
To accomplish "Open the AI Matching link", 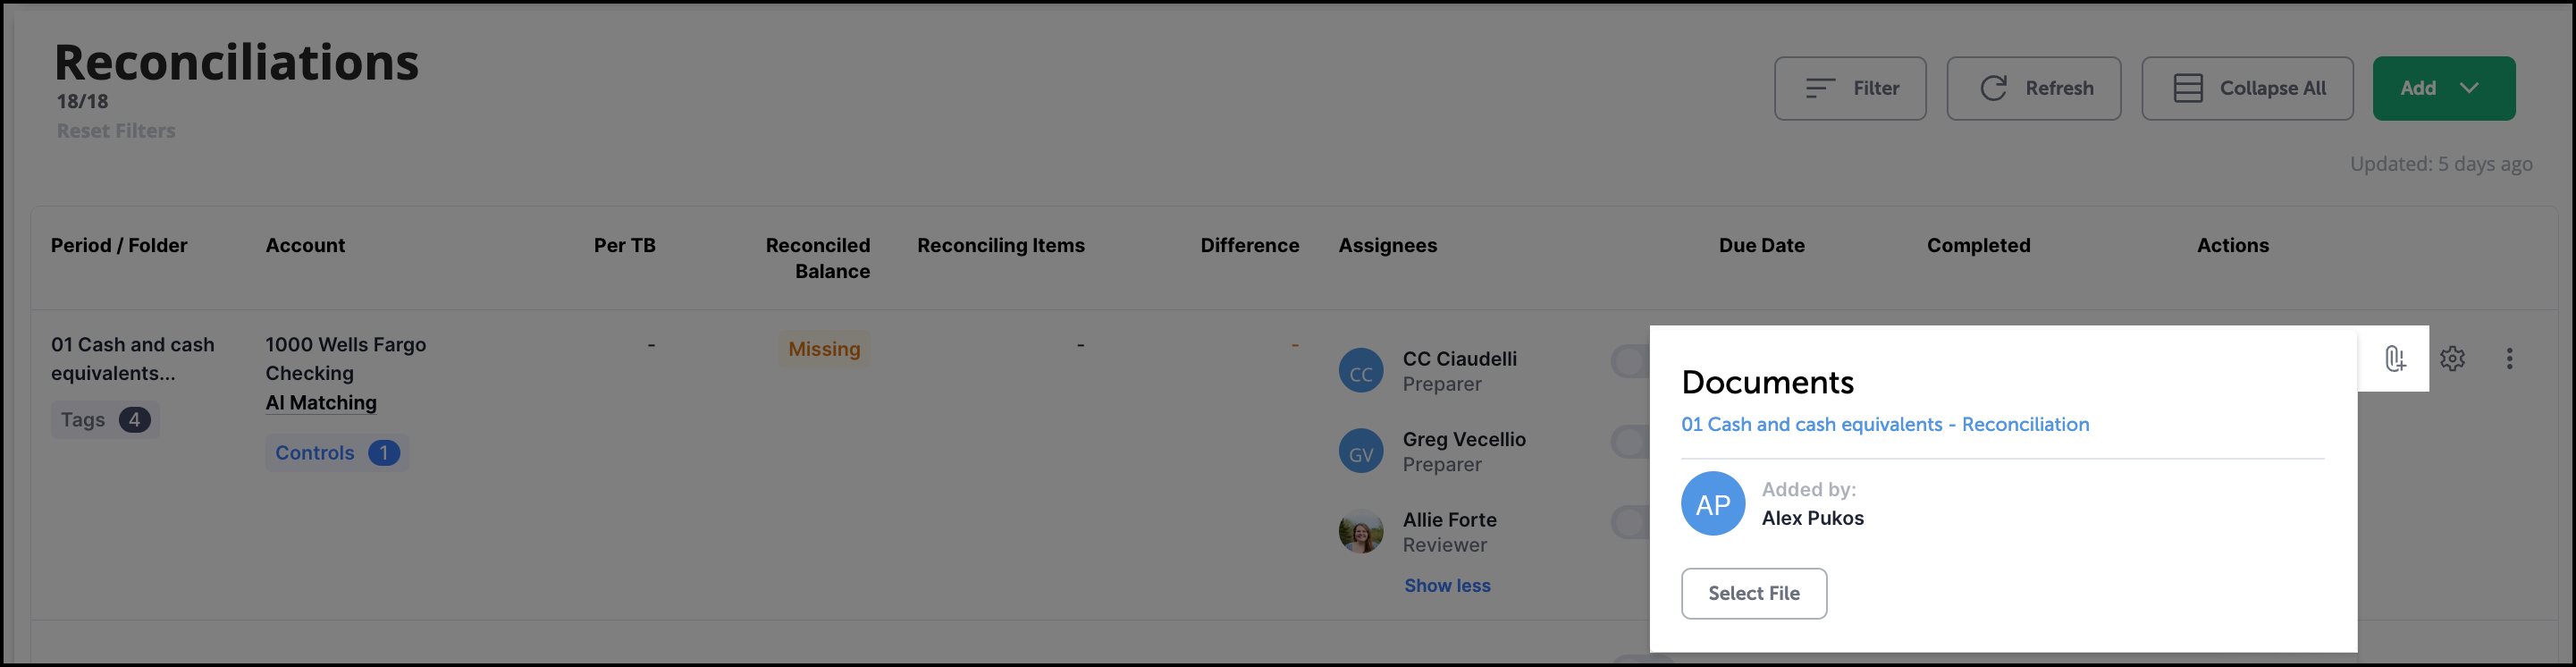I will coord(321,403).
